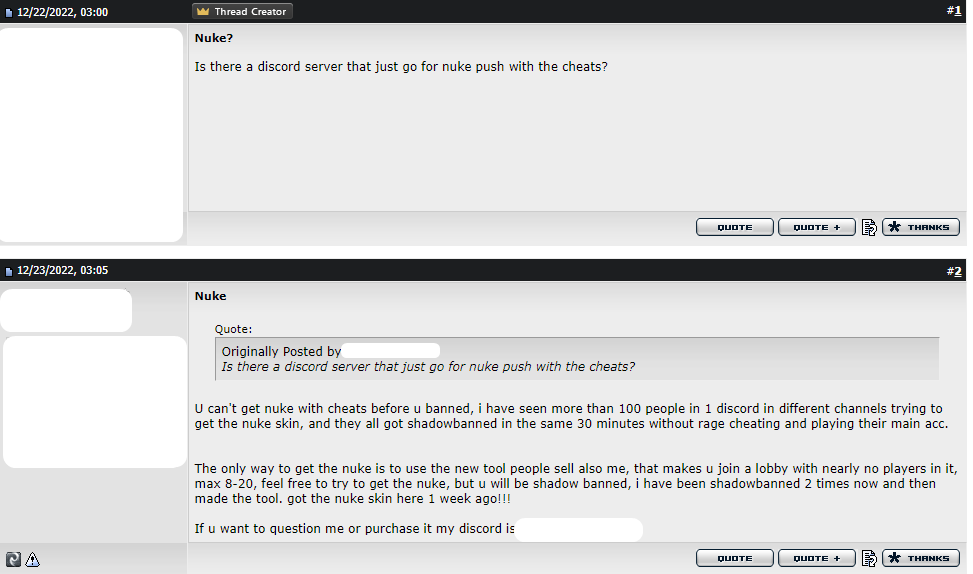Image resolution: width=973 pixels, height=574 pixels.
Task: Click the swirl reputation icon under post #2
Action: (x=13, y=559)
